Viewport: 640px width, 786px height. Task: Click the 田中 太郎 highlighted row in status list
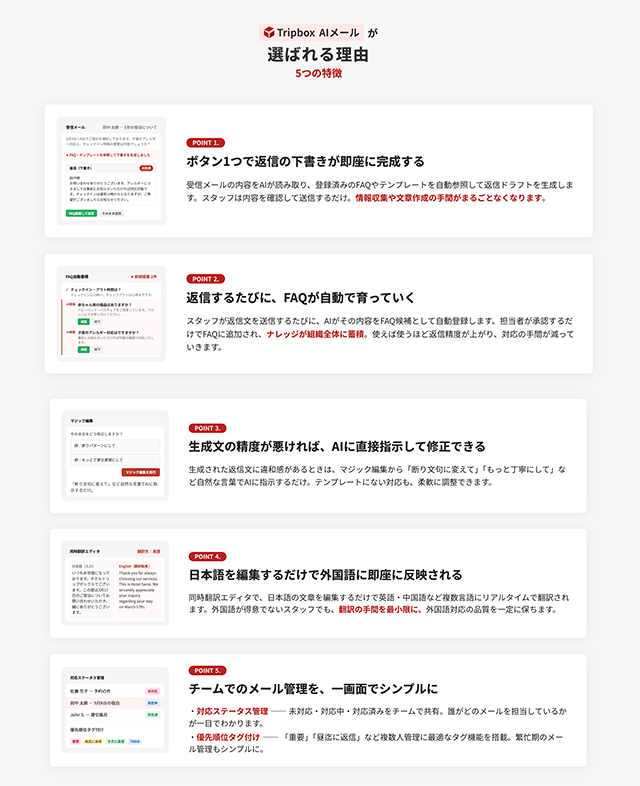(115, 703)
